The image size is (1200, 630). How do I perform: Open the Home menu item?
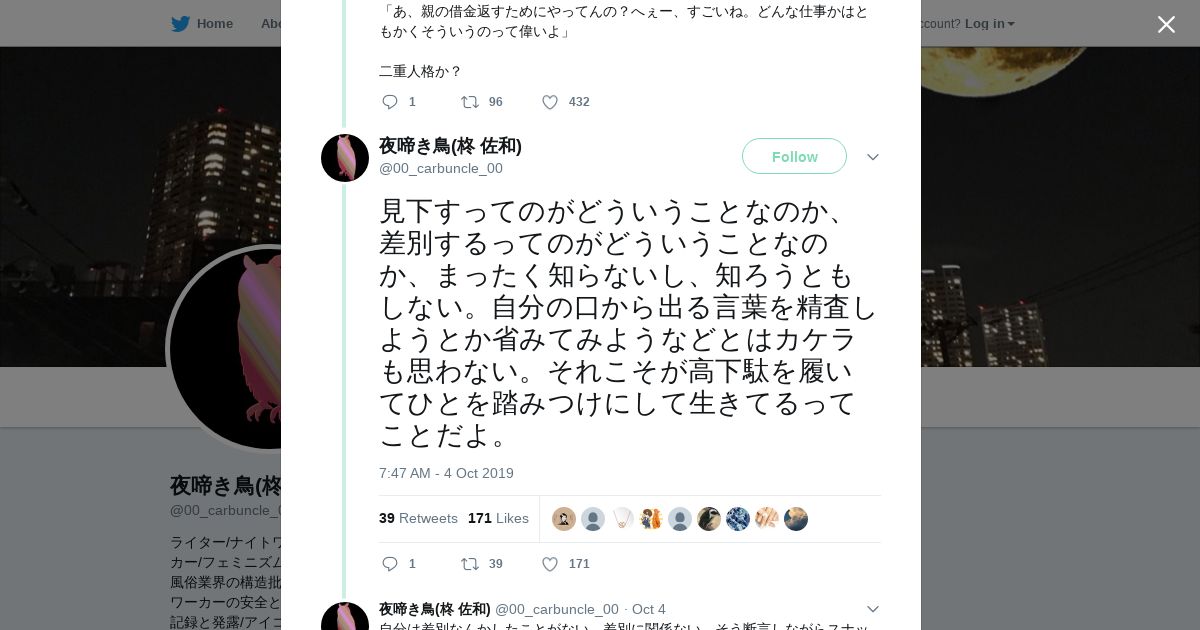(214, 23)
